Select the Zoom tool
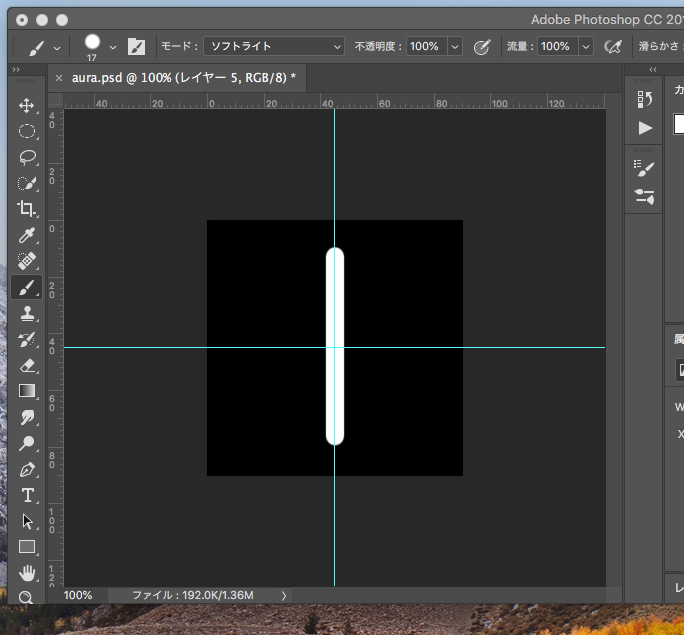Image resolution: width=684 pixels, height=635 pixels. 26,597
